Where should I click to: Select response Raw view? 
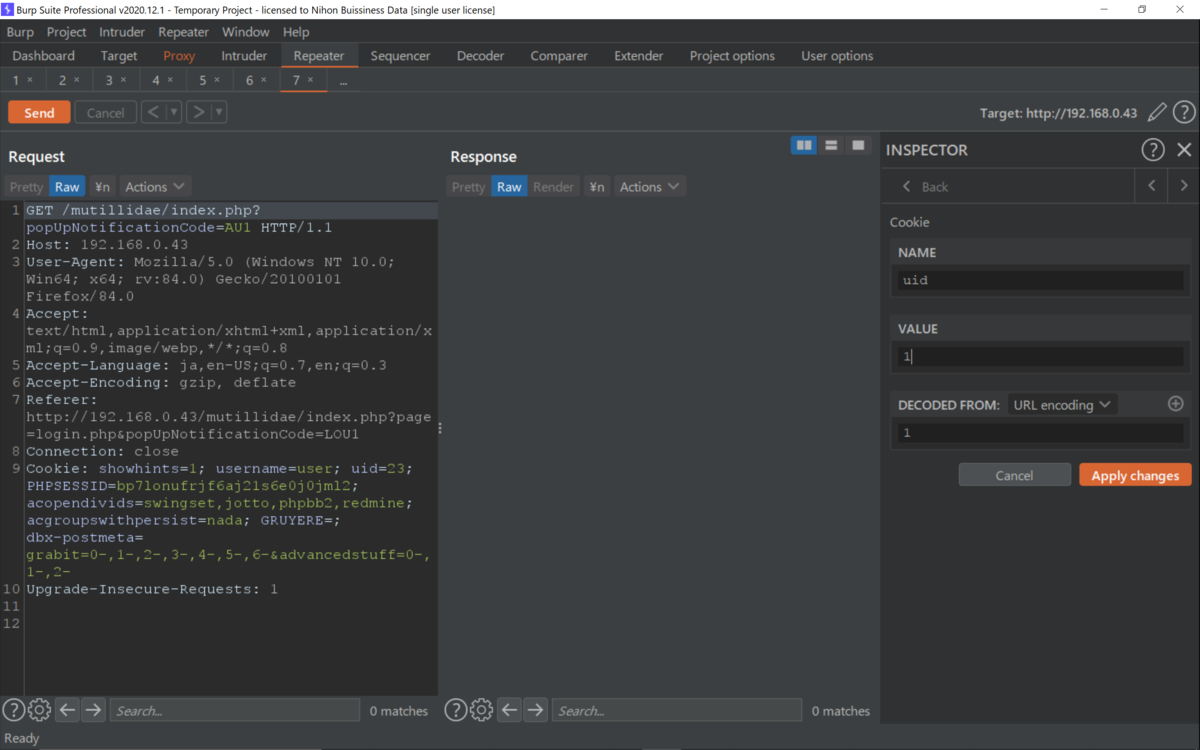509,187
